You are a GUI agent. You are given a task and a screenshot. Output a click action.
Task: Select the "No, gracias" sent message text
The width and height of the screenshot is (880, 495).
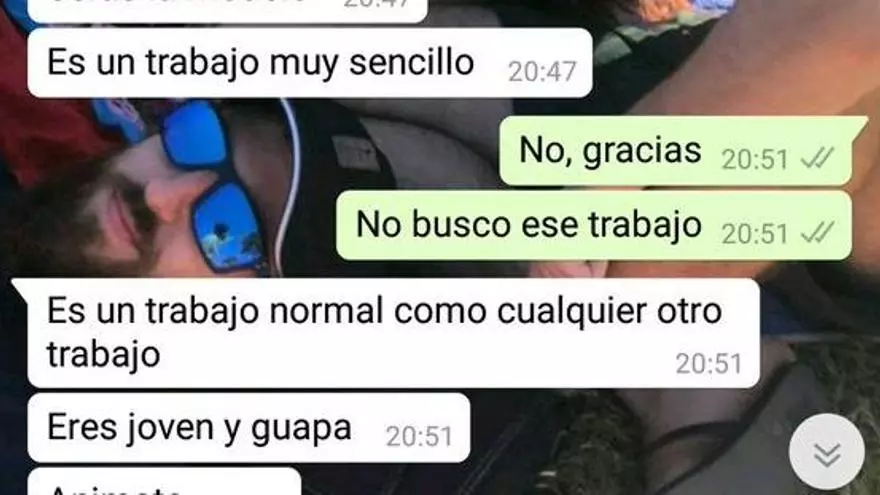pyautogui.click(x=611, y=150)
